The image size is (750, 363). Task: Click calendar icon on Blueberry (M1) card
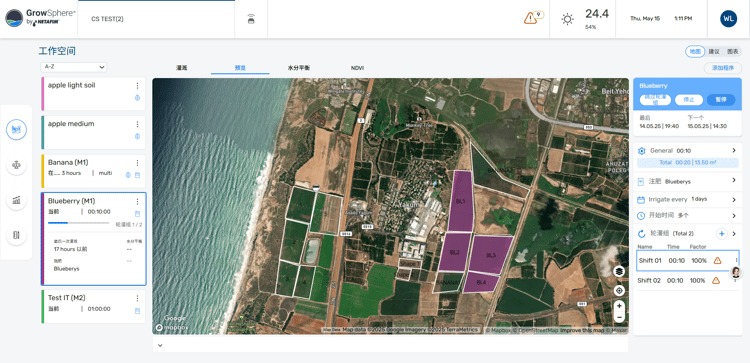[x=137, y=213]
